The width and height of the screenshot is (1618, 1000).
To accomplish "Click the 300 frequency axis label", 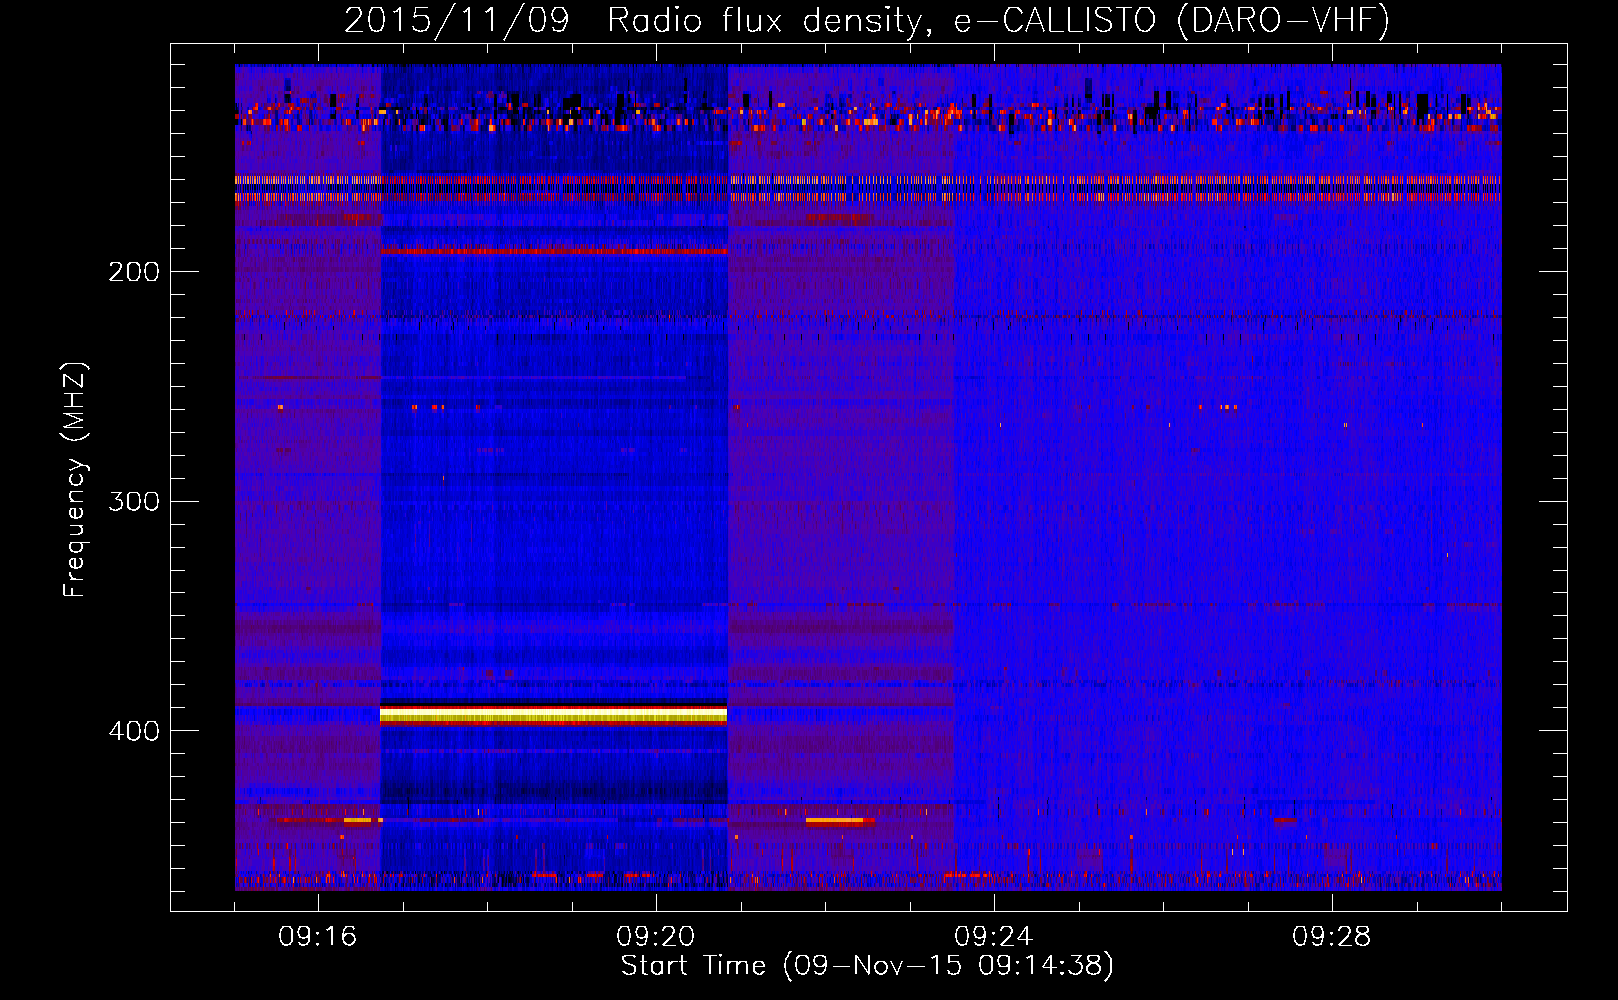I will 134,501.
